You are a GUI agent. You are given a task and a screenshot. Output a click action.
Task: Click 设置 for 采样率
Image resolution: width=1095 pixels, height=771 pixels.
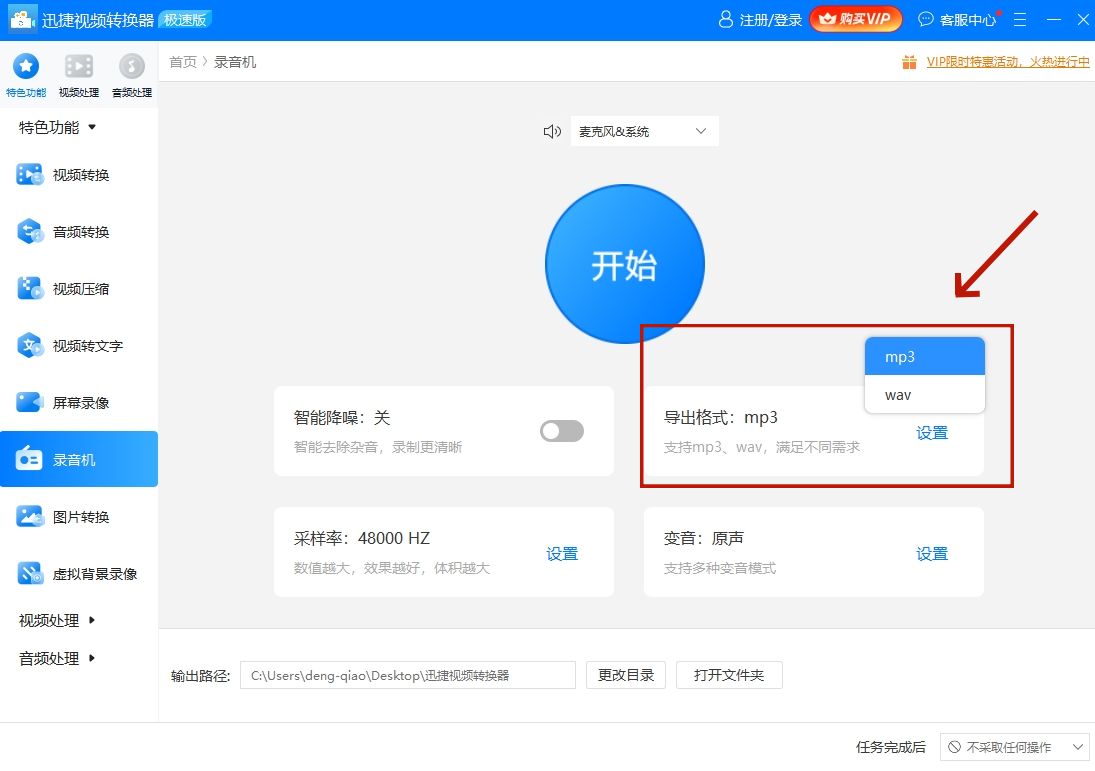(x=562, y=554)
